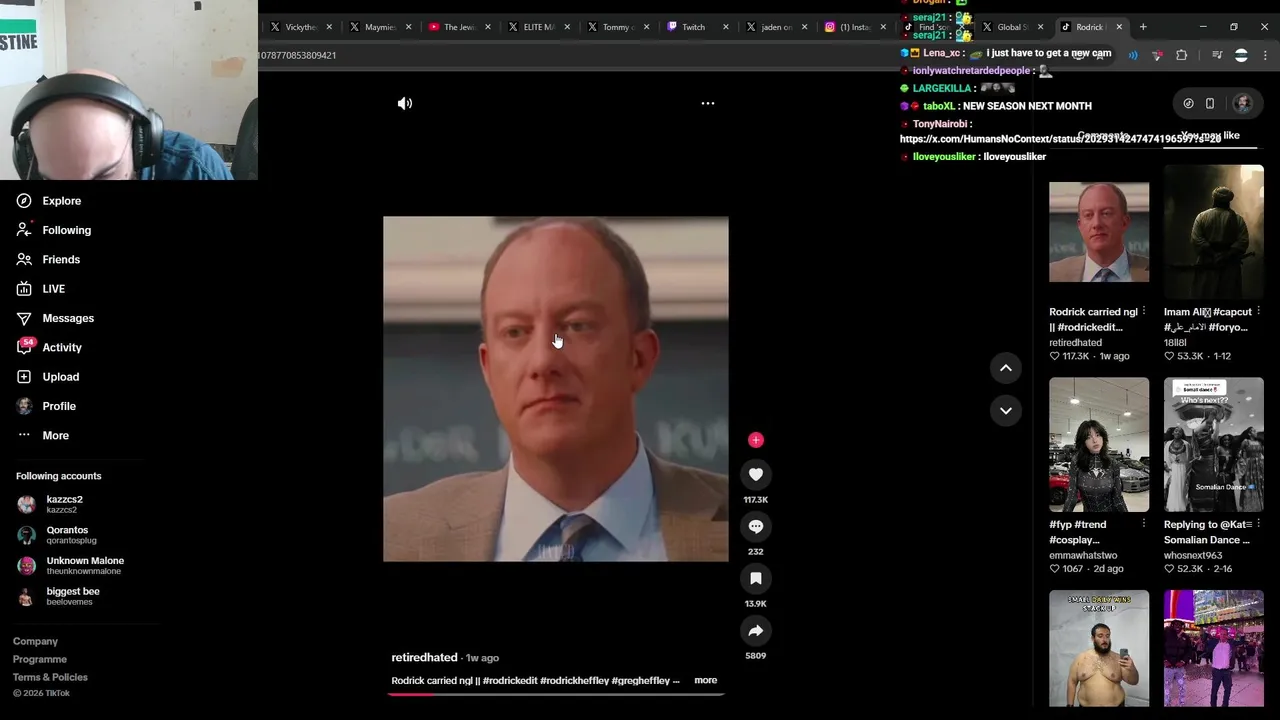Open retiredhated profile from video caption

(424, 657)
